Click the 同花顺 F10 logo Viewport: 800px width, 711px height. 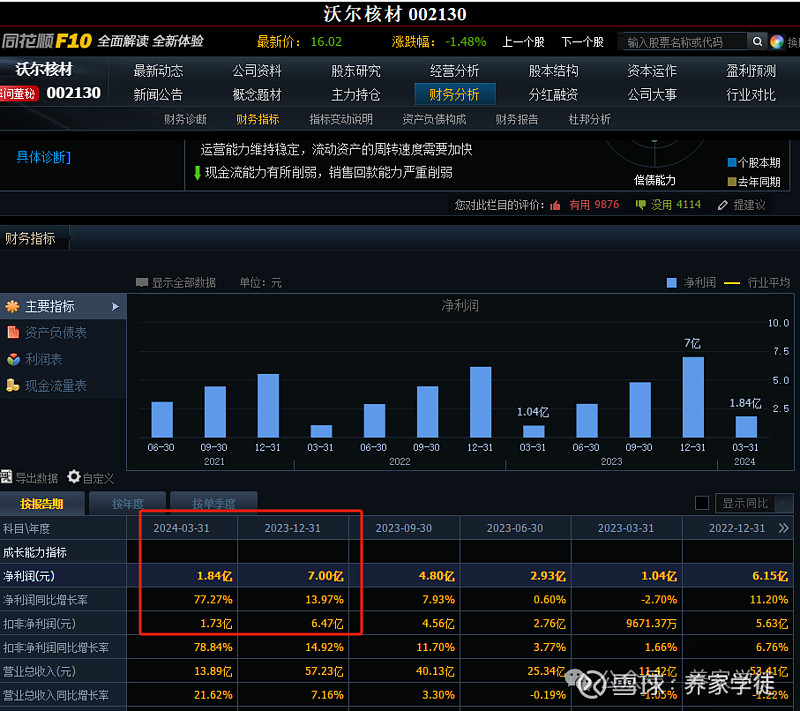(x=46, y=41)
